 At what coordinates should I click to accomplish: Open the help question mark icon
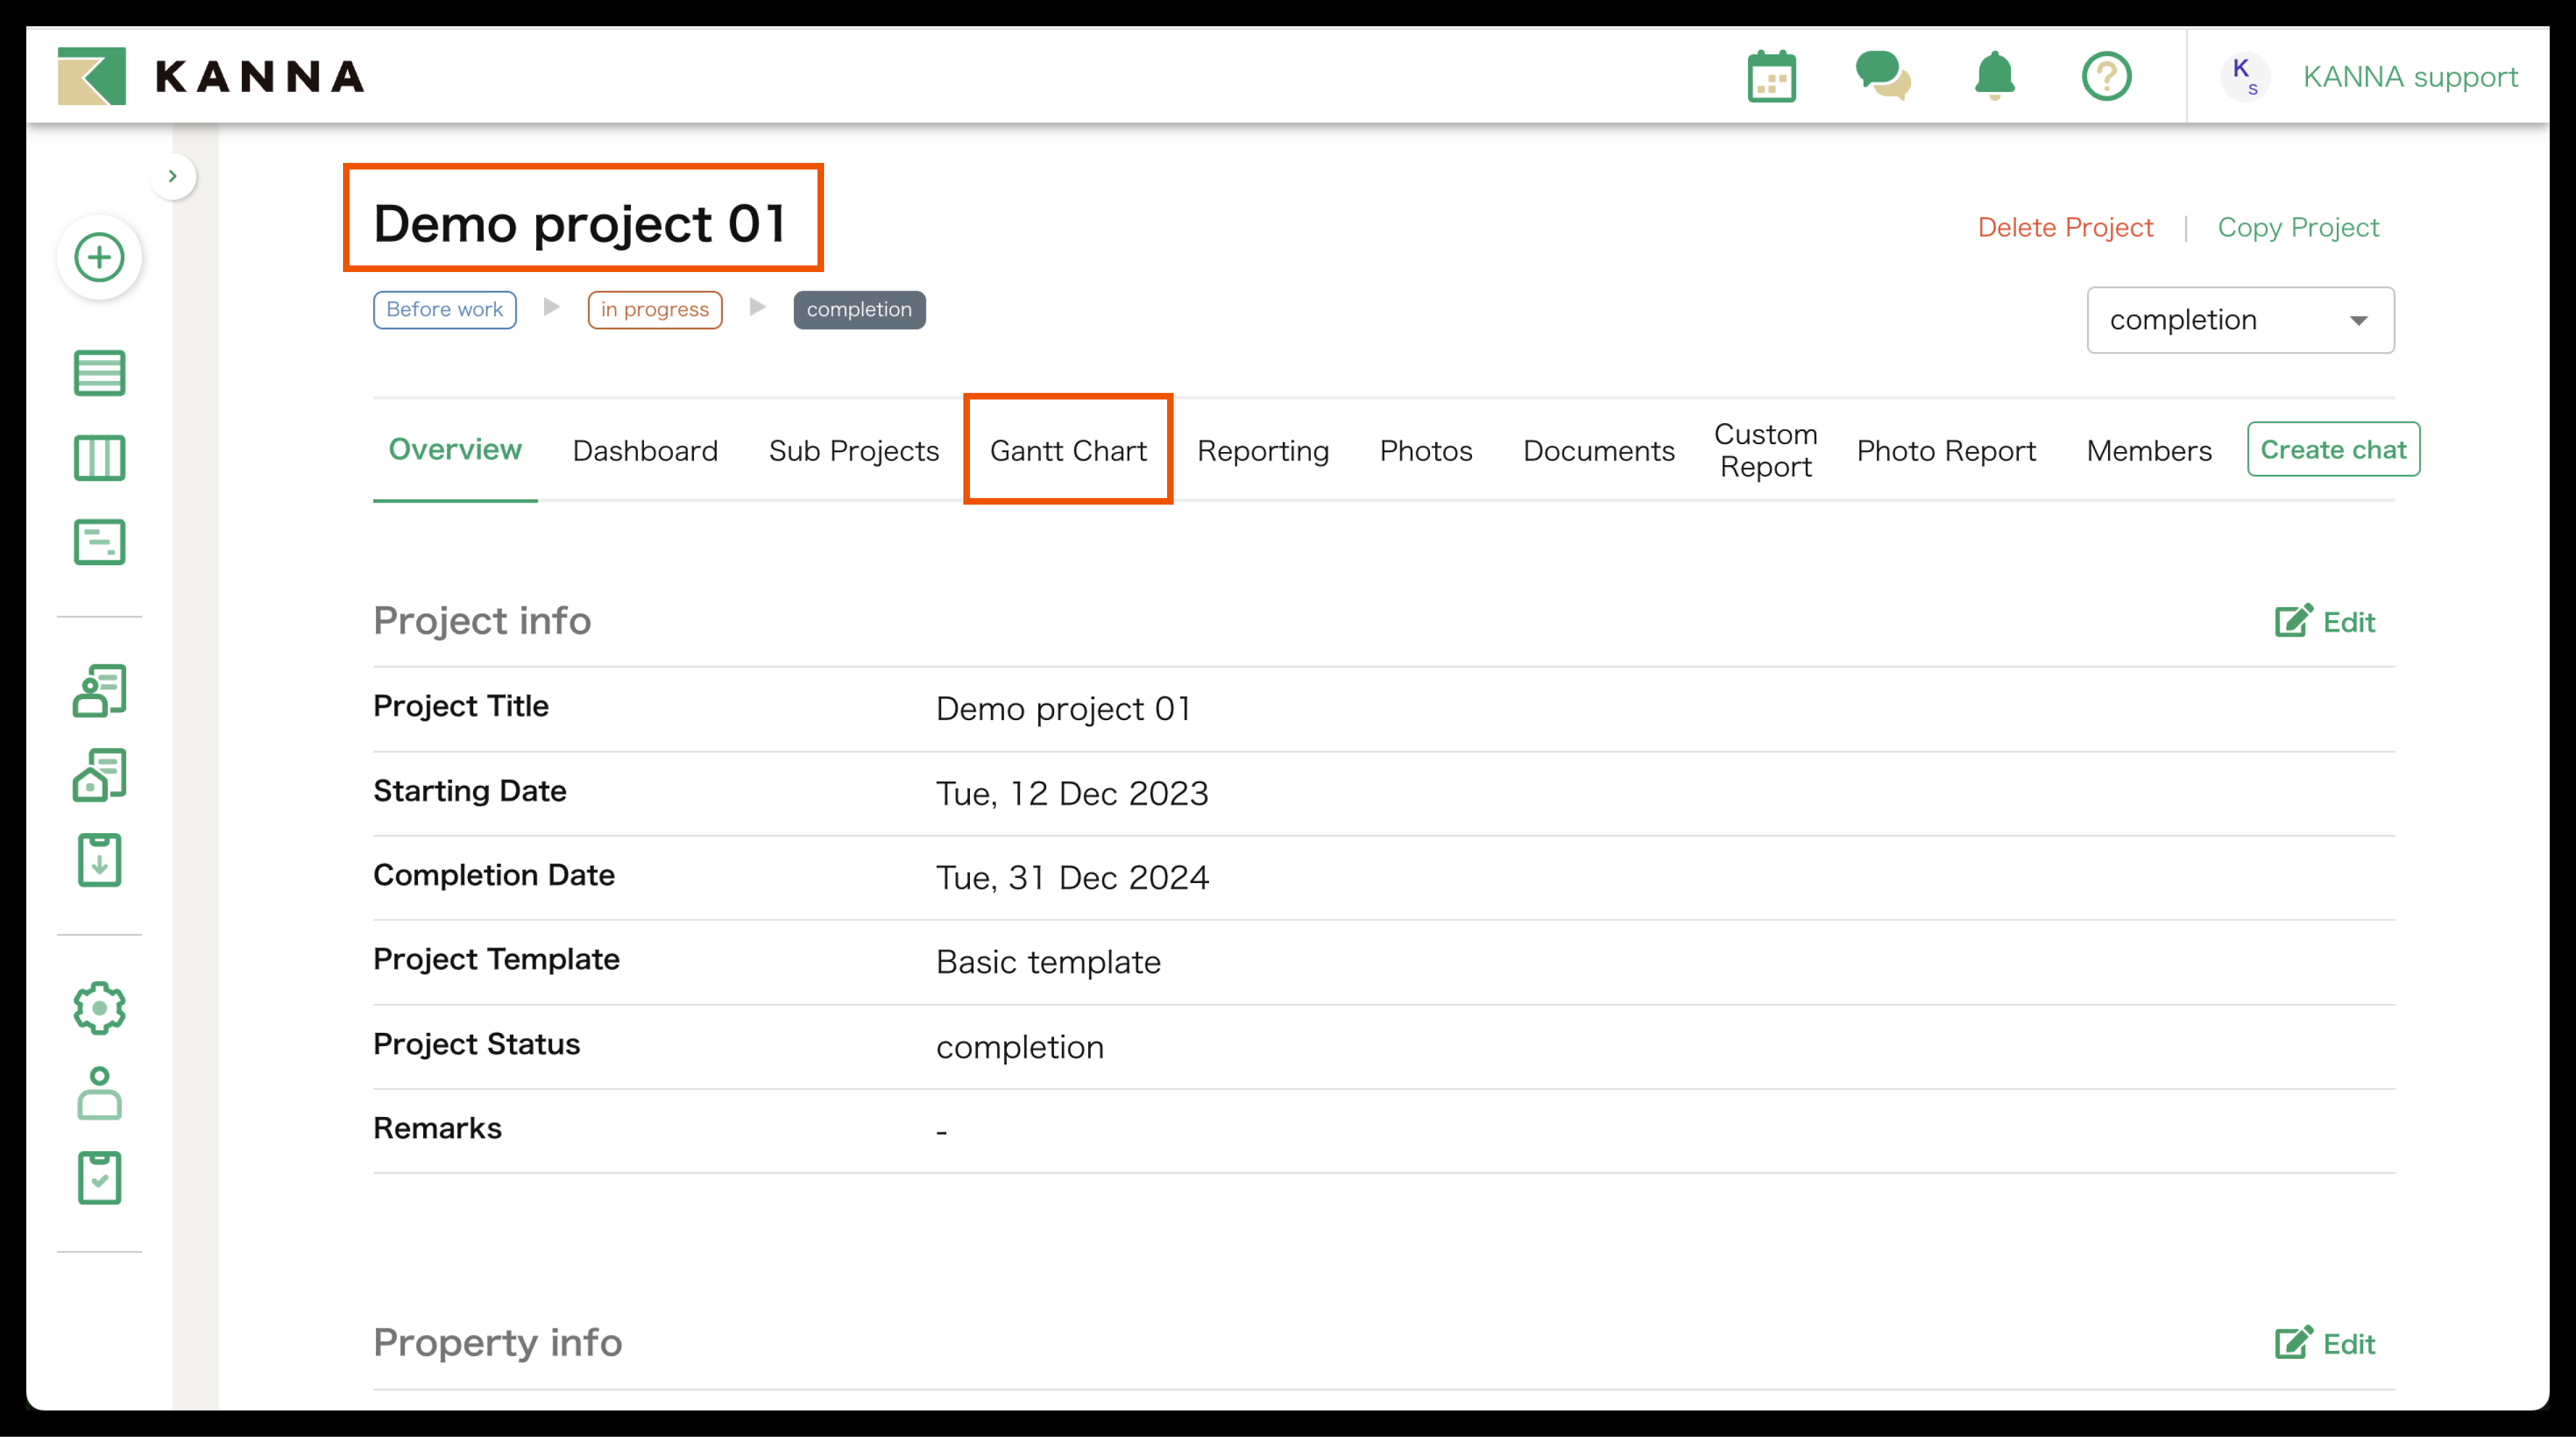(2106, 77)
